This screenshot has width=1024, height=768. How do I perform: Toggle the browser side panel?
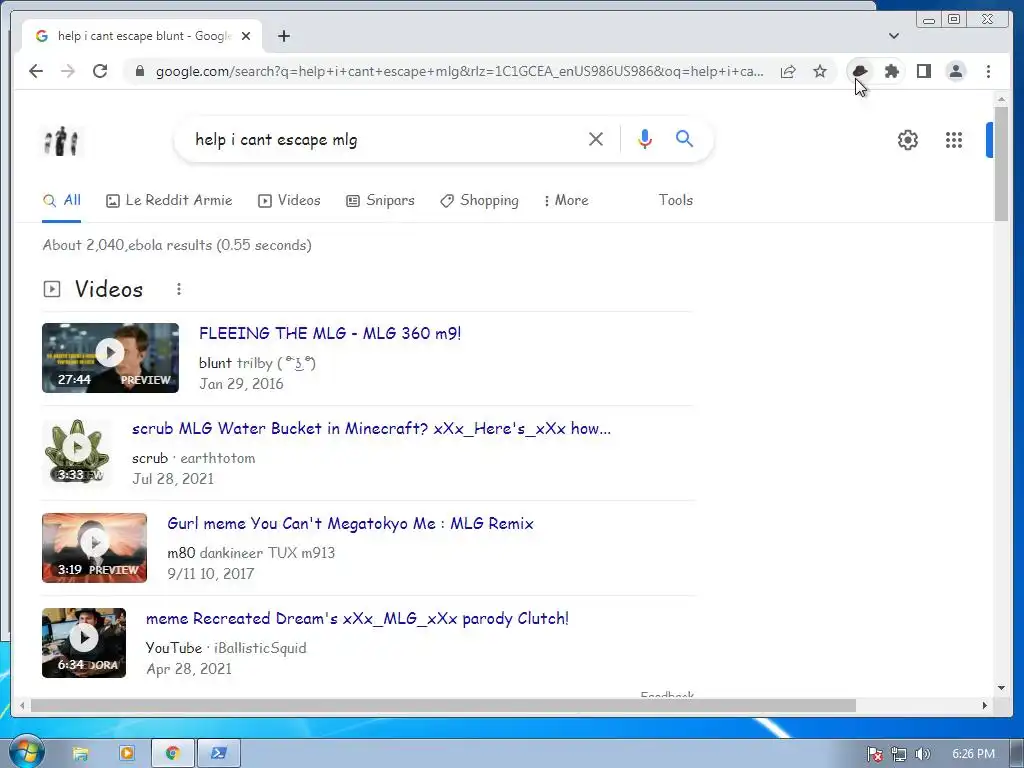click(923, 71)
